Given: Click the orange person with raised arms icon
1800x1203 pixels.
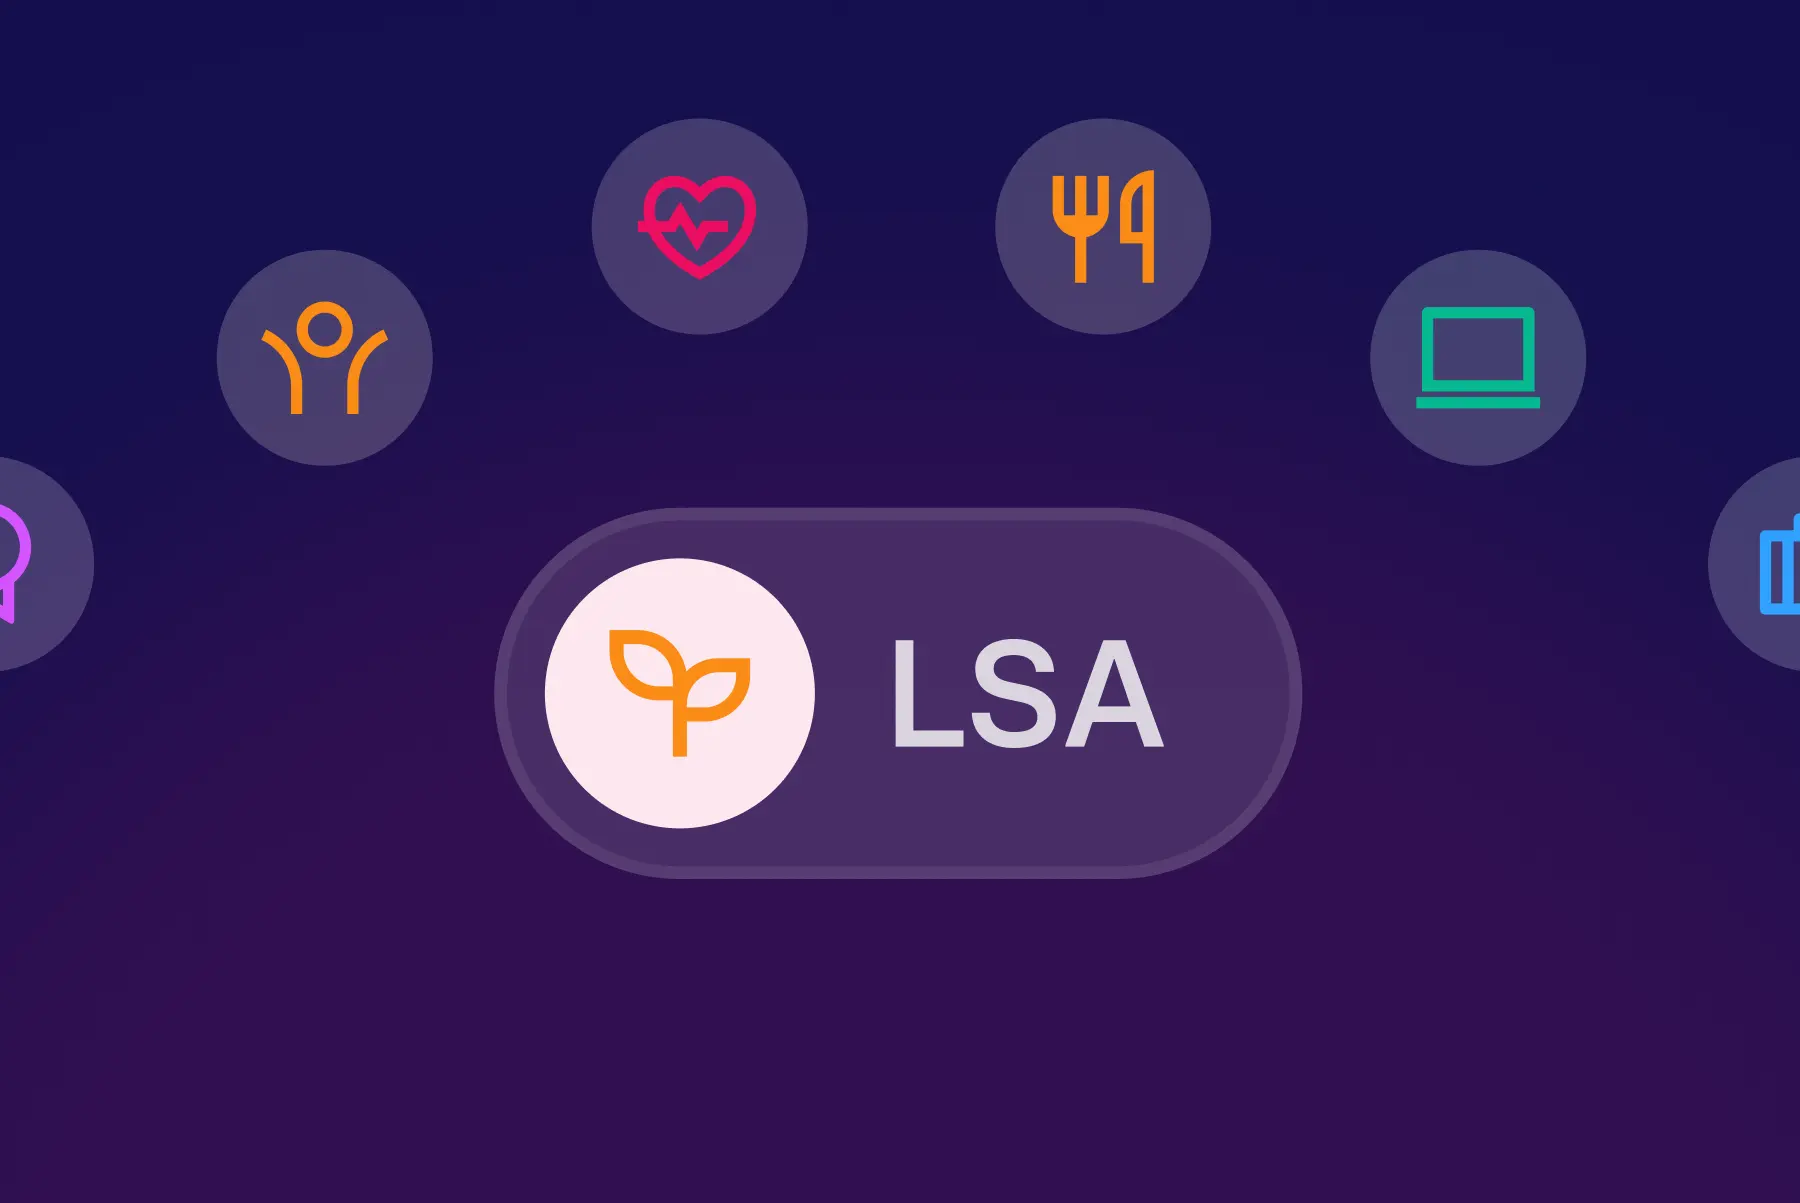Looking at the screenshot, I should point(325,357).
